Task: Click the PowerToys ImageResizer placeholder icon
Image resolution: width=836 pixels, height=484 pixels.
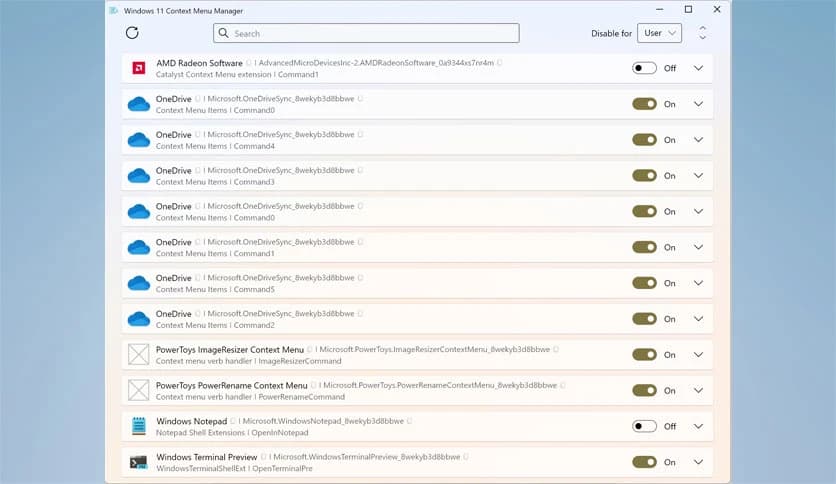Action: click(x=139, y=354)
